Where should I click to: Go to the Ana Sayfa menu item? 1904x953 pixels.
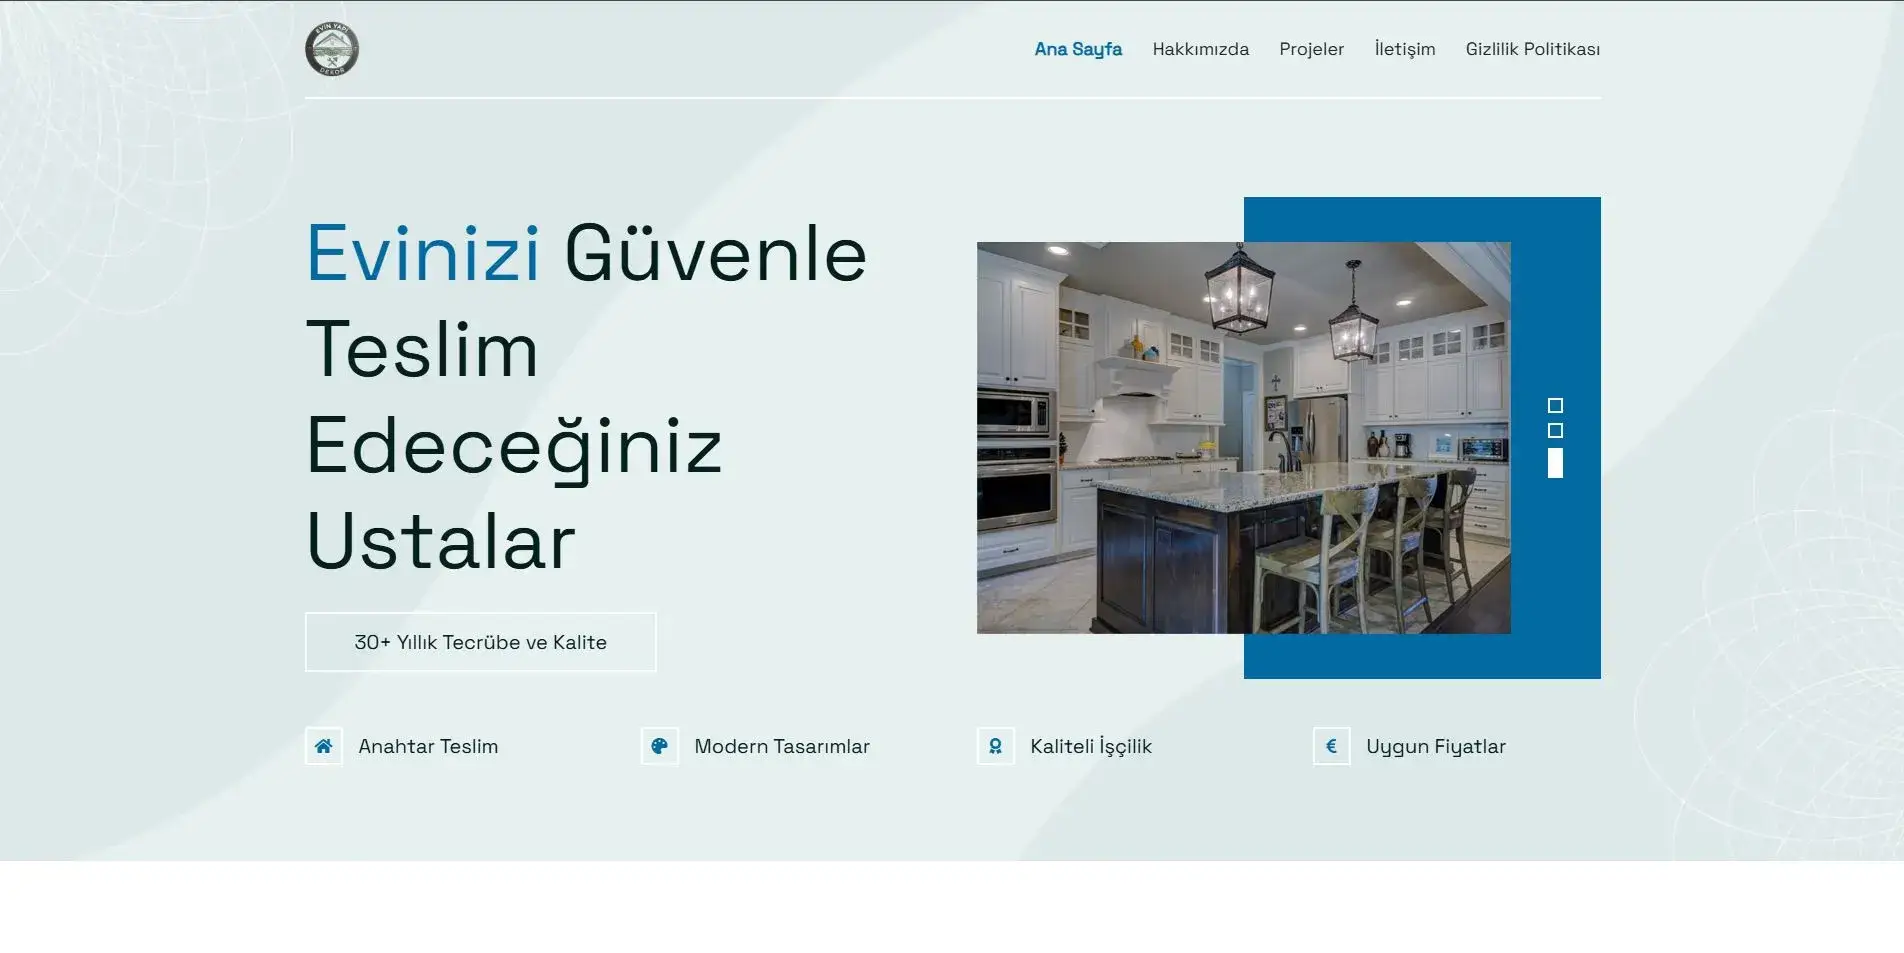[1078, 49]
